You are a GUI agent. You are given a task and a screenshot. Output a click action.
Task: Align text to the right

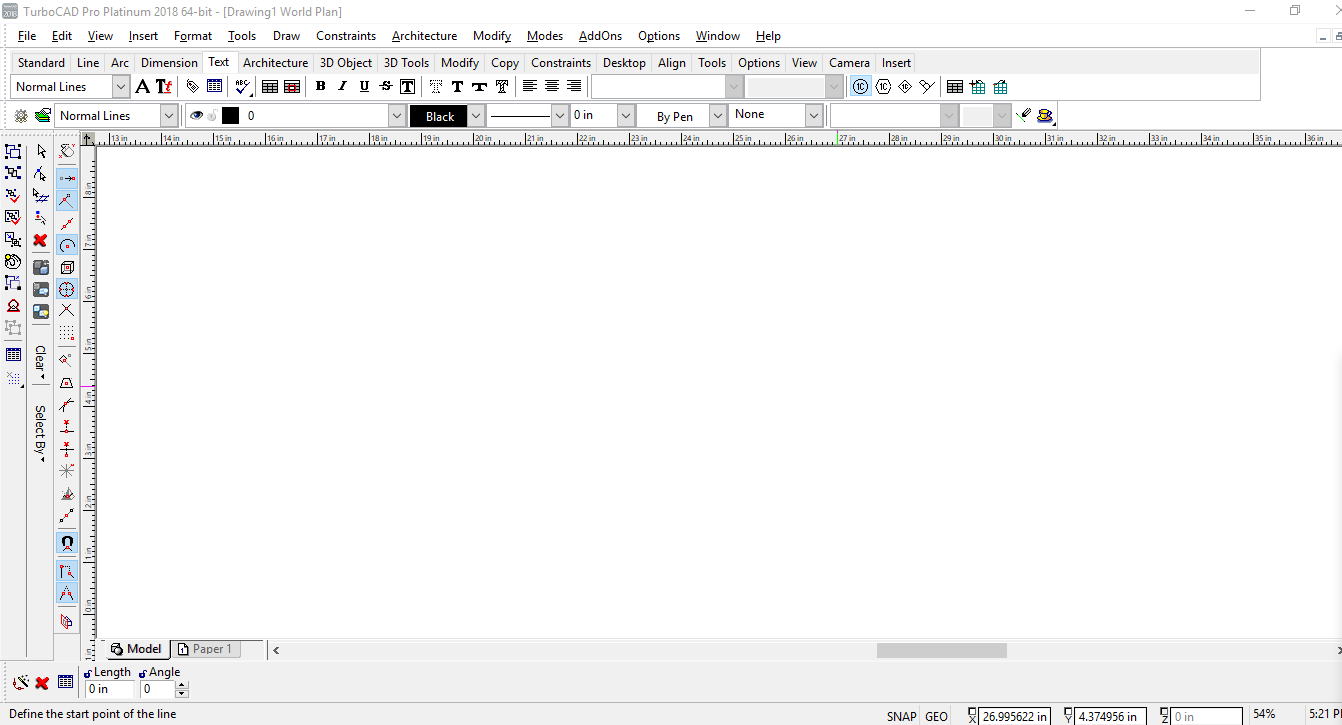click(x=574, y=87)
